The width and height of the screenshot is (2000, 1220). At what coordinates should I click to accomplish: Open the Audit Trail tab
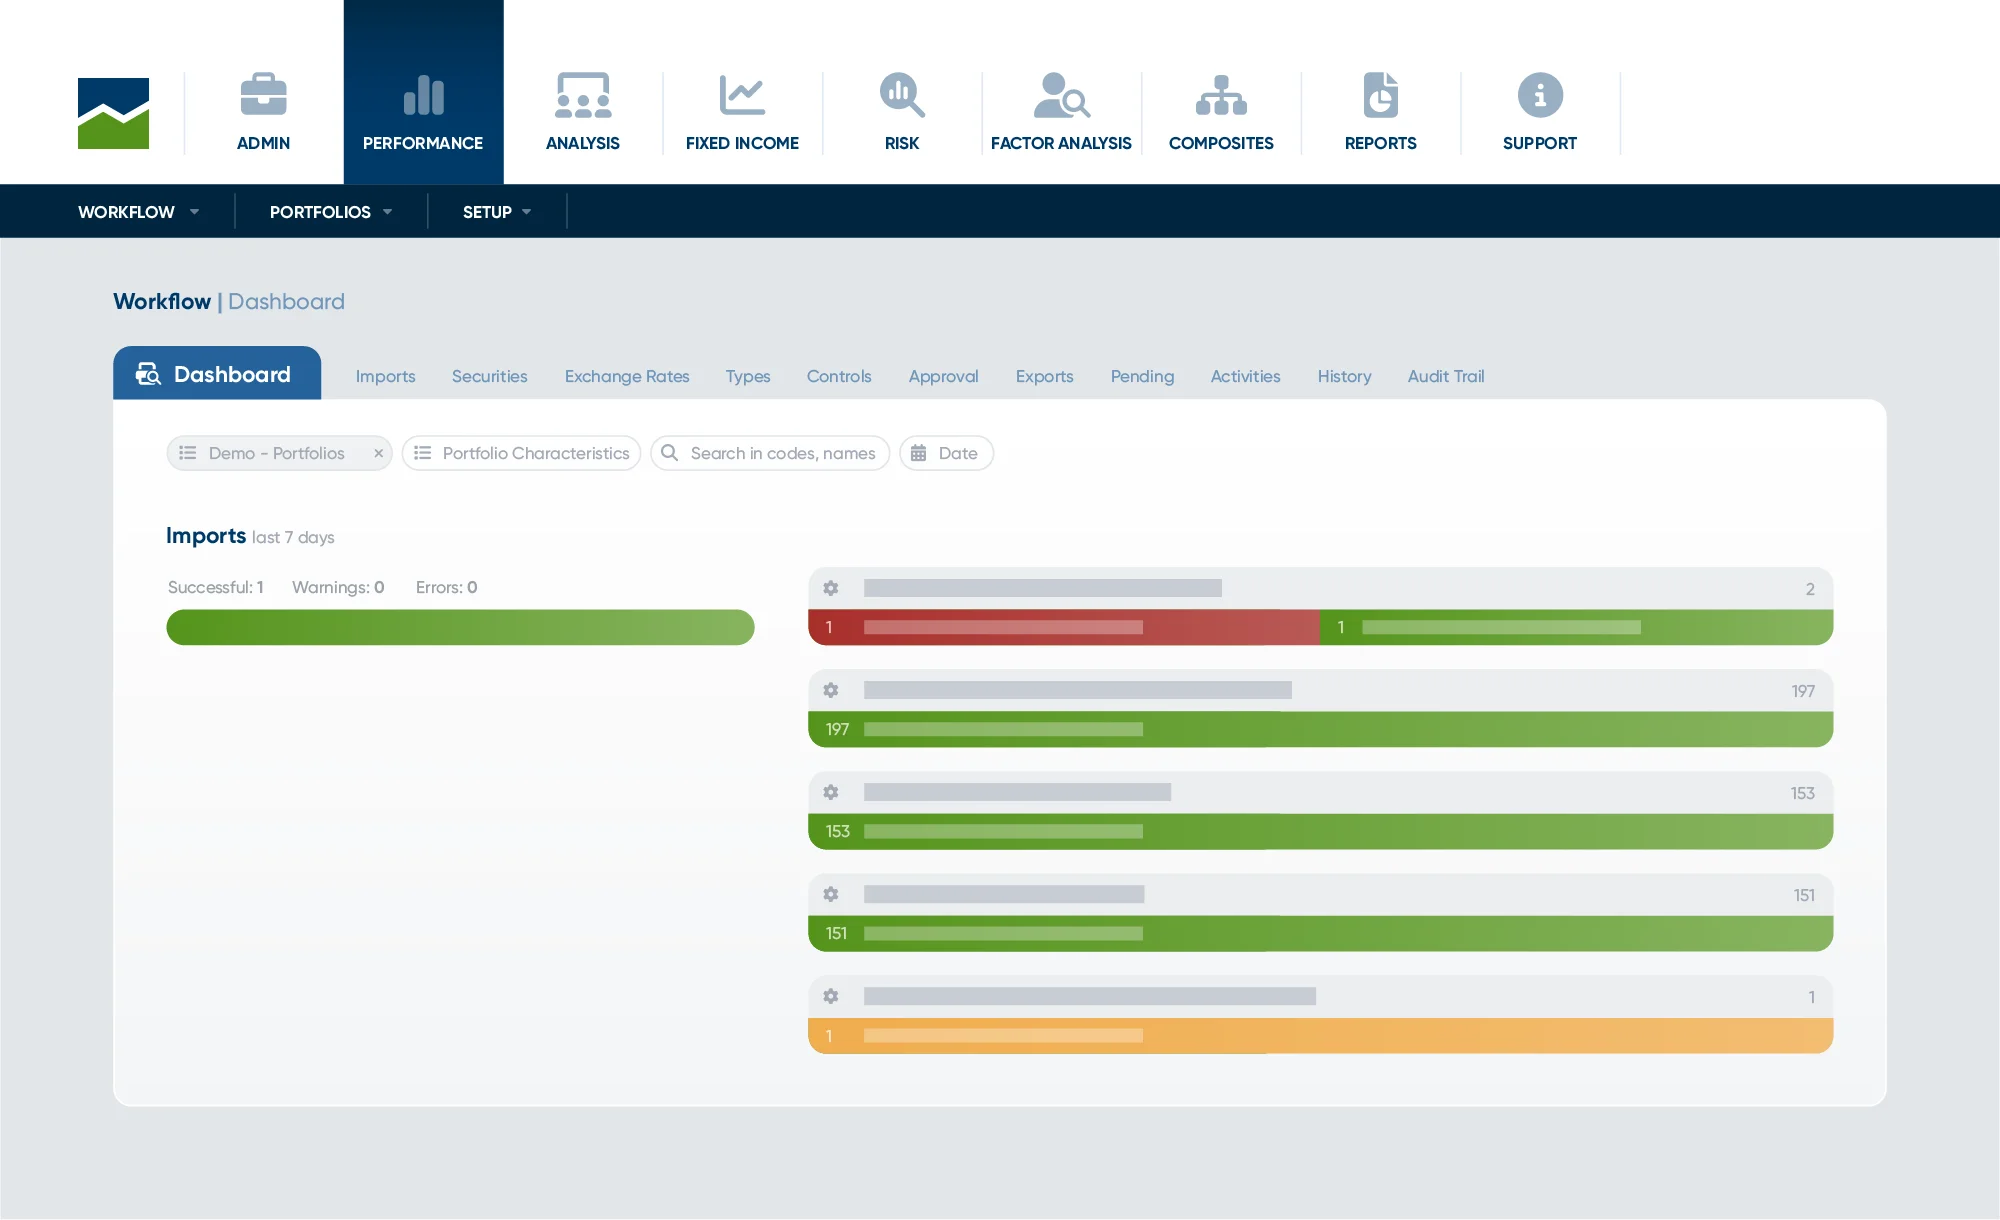pyautogui.click(x=1445, y=377)
